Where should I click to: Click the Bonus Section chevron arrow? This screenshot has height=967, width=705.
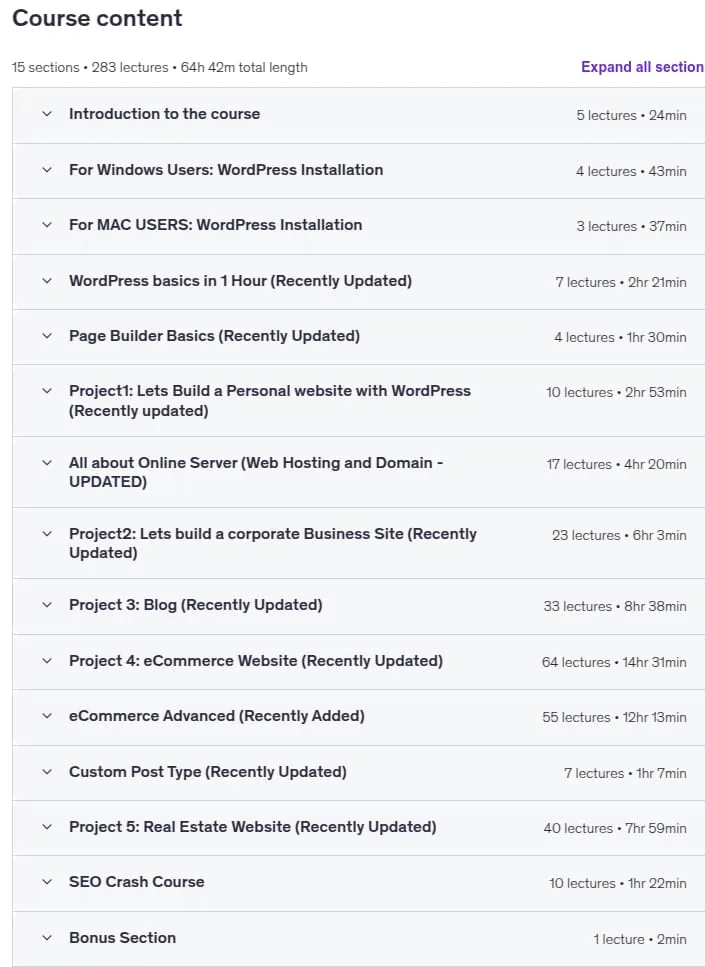tap(47, 937)
